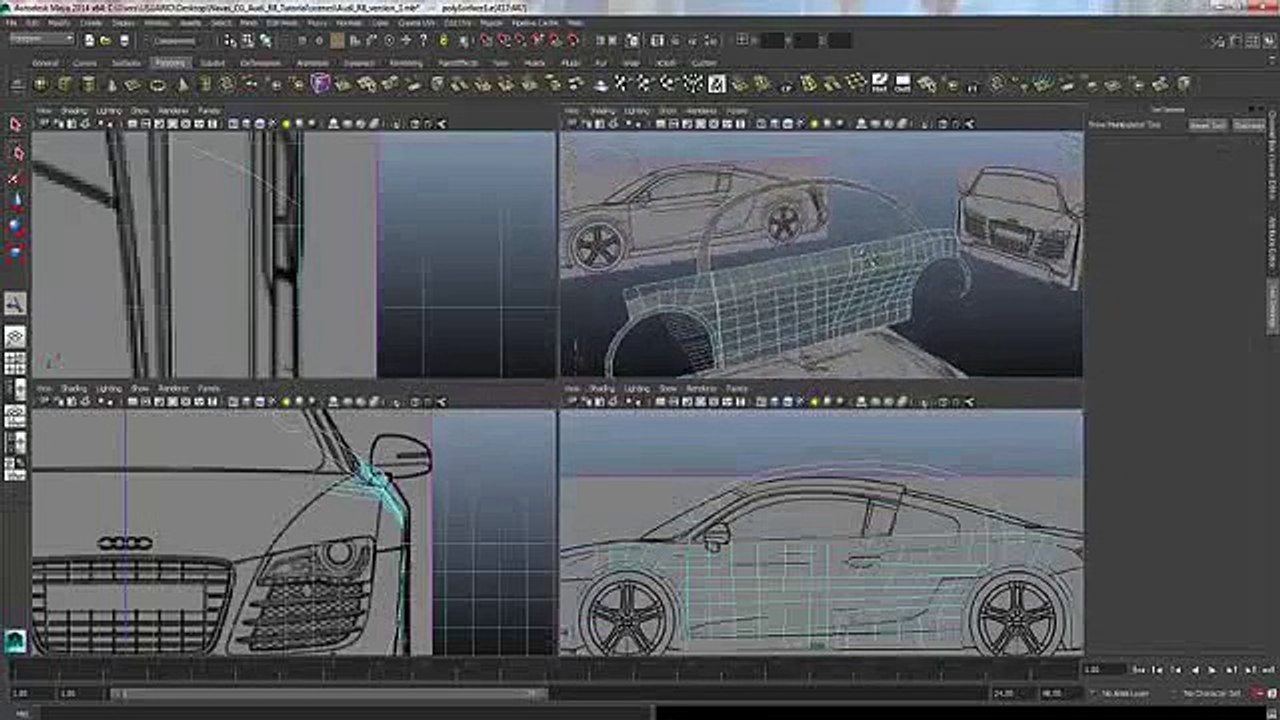Switch to four-view layout in toolbox
Viewport: 1280px width, 720px height.
[x=15, y=364]
